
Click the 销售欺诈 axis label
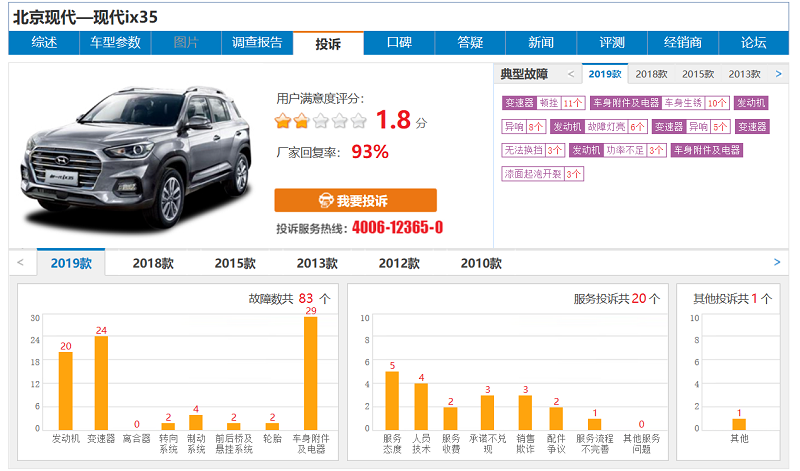526,443
